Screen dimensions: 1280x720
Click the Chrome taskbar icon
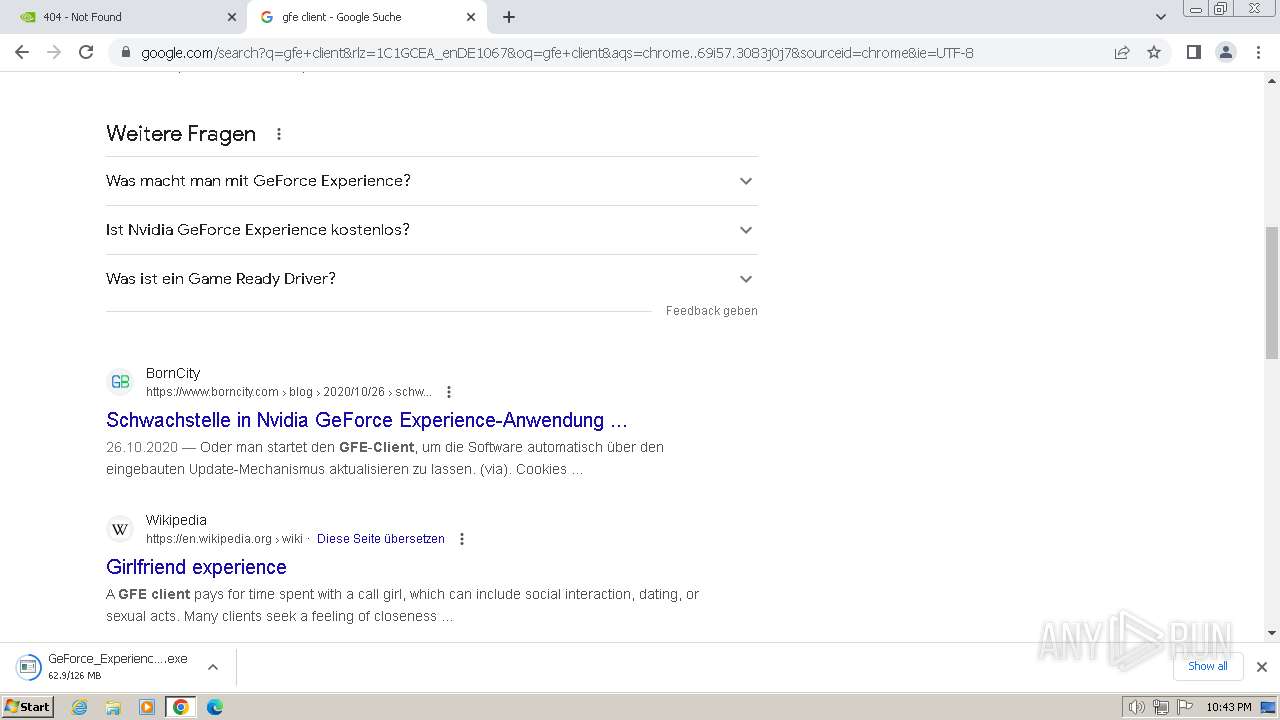[x=181, y=707]
